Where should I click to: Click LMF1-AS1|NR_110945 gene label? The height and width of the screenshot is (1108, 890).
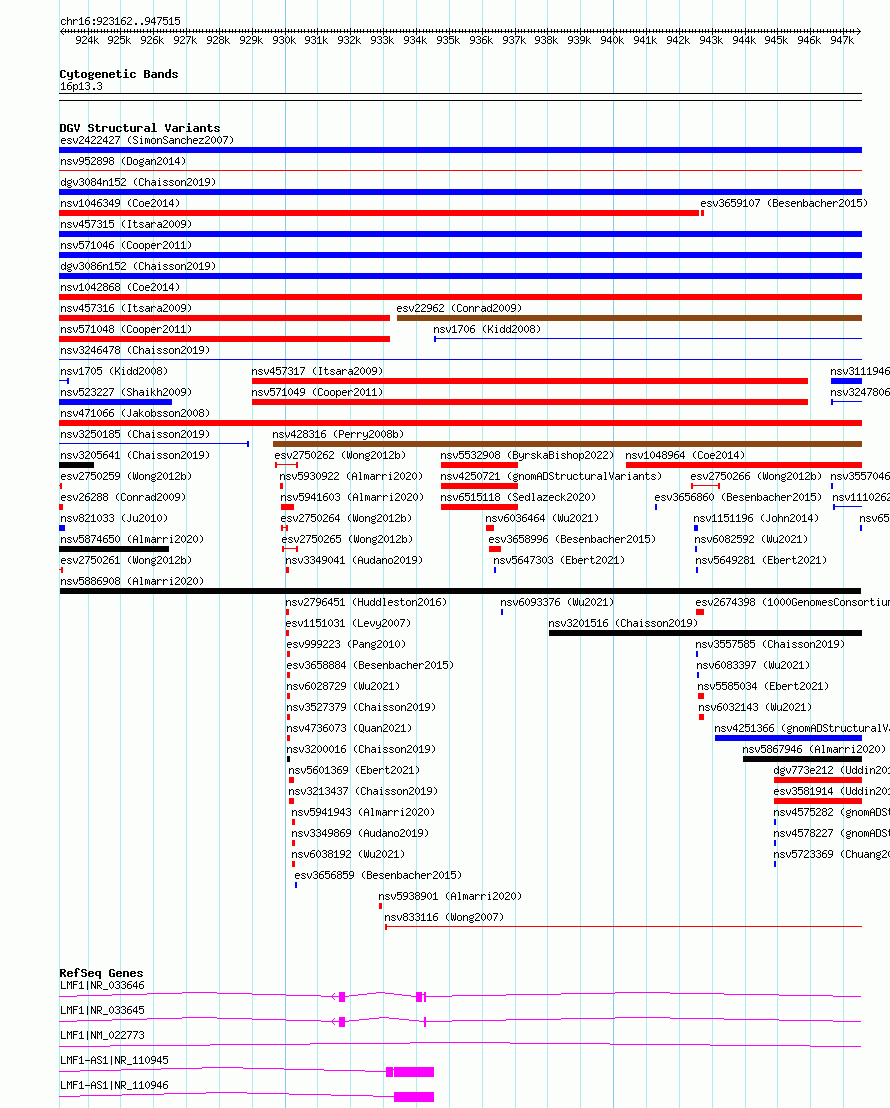click(115, 1060)
